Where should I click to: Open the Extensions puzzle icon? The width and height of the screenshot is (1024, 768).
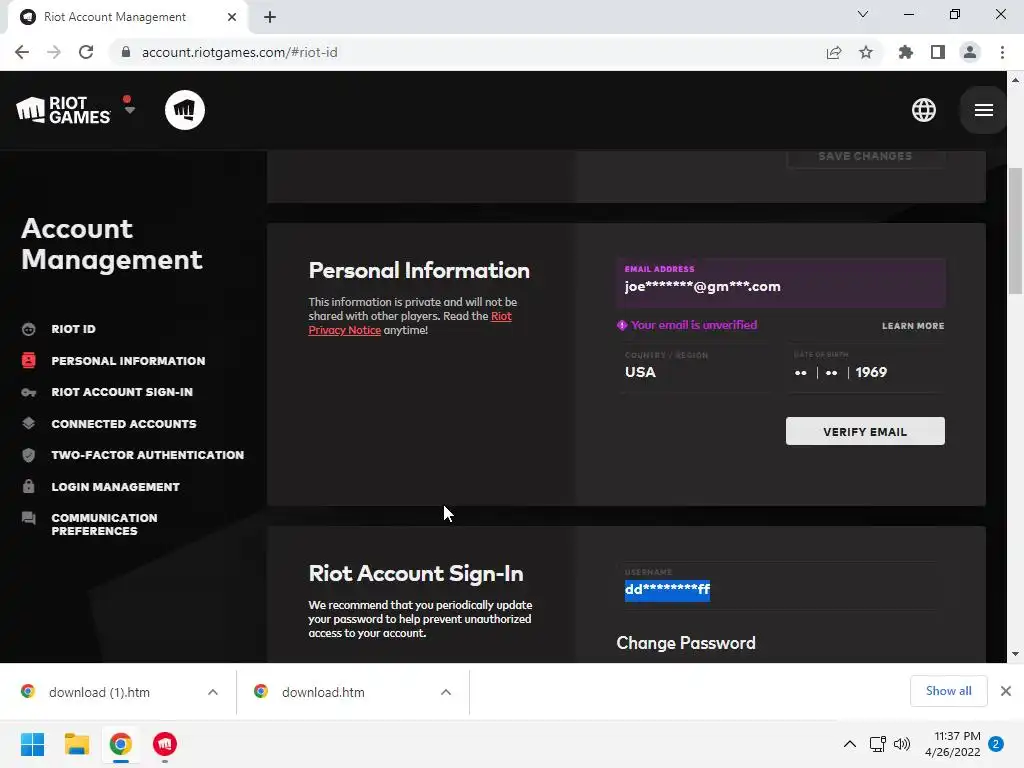[906, 52]
